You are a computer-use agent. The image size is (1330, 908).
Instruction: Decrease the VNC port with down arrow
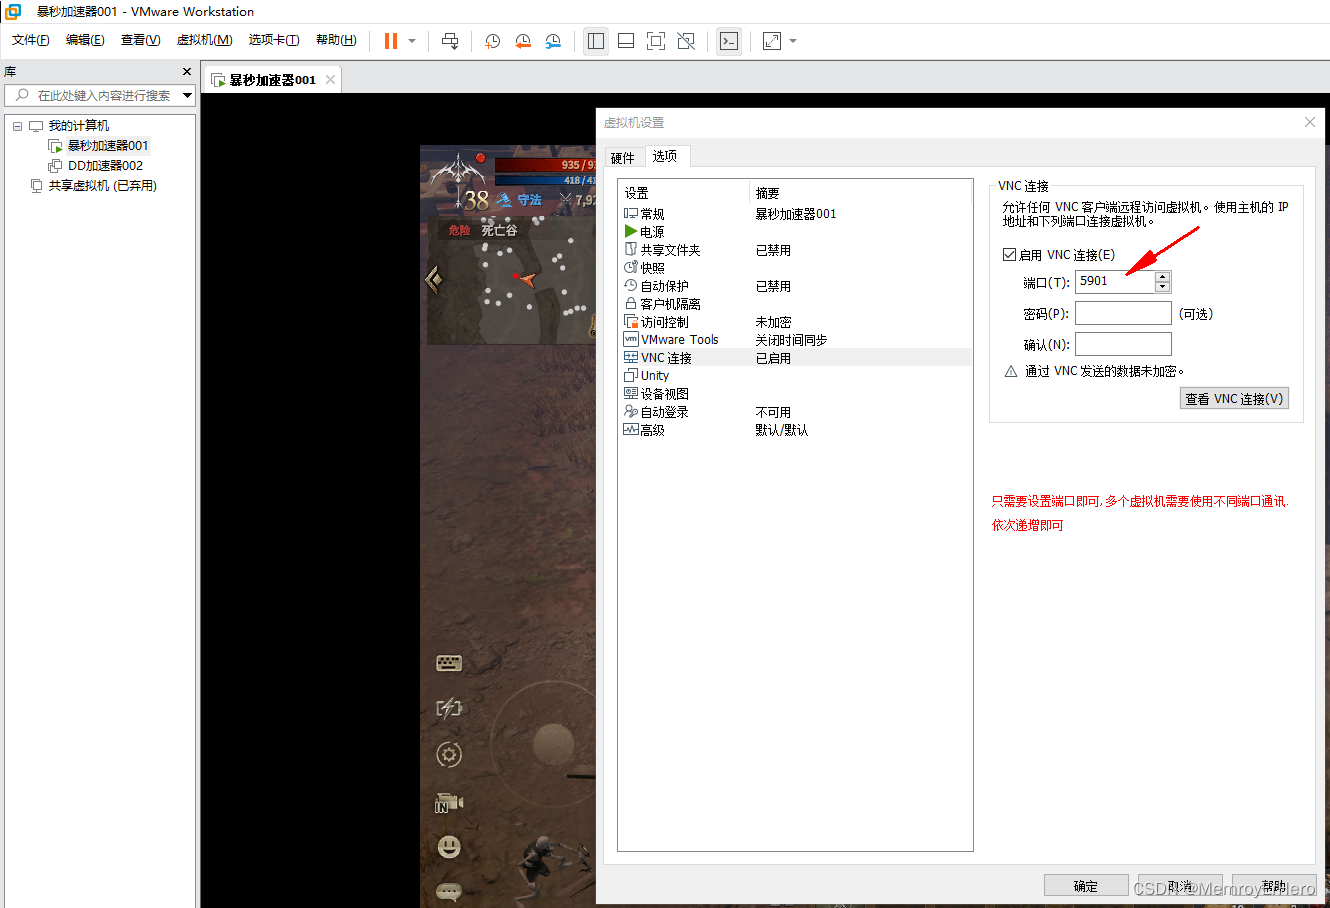click(1162, 288)
